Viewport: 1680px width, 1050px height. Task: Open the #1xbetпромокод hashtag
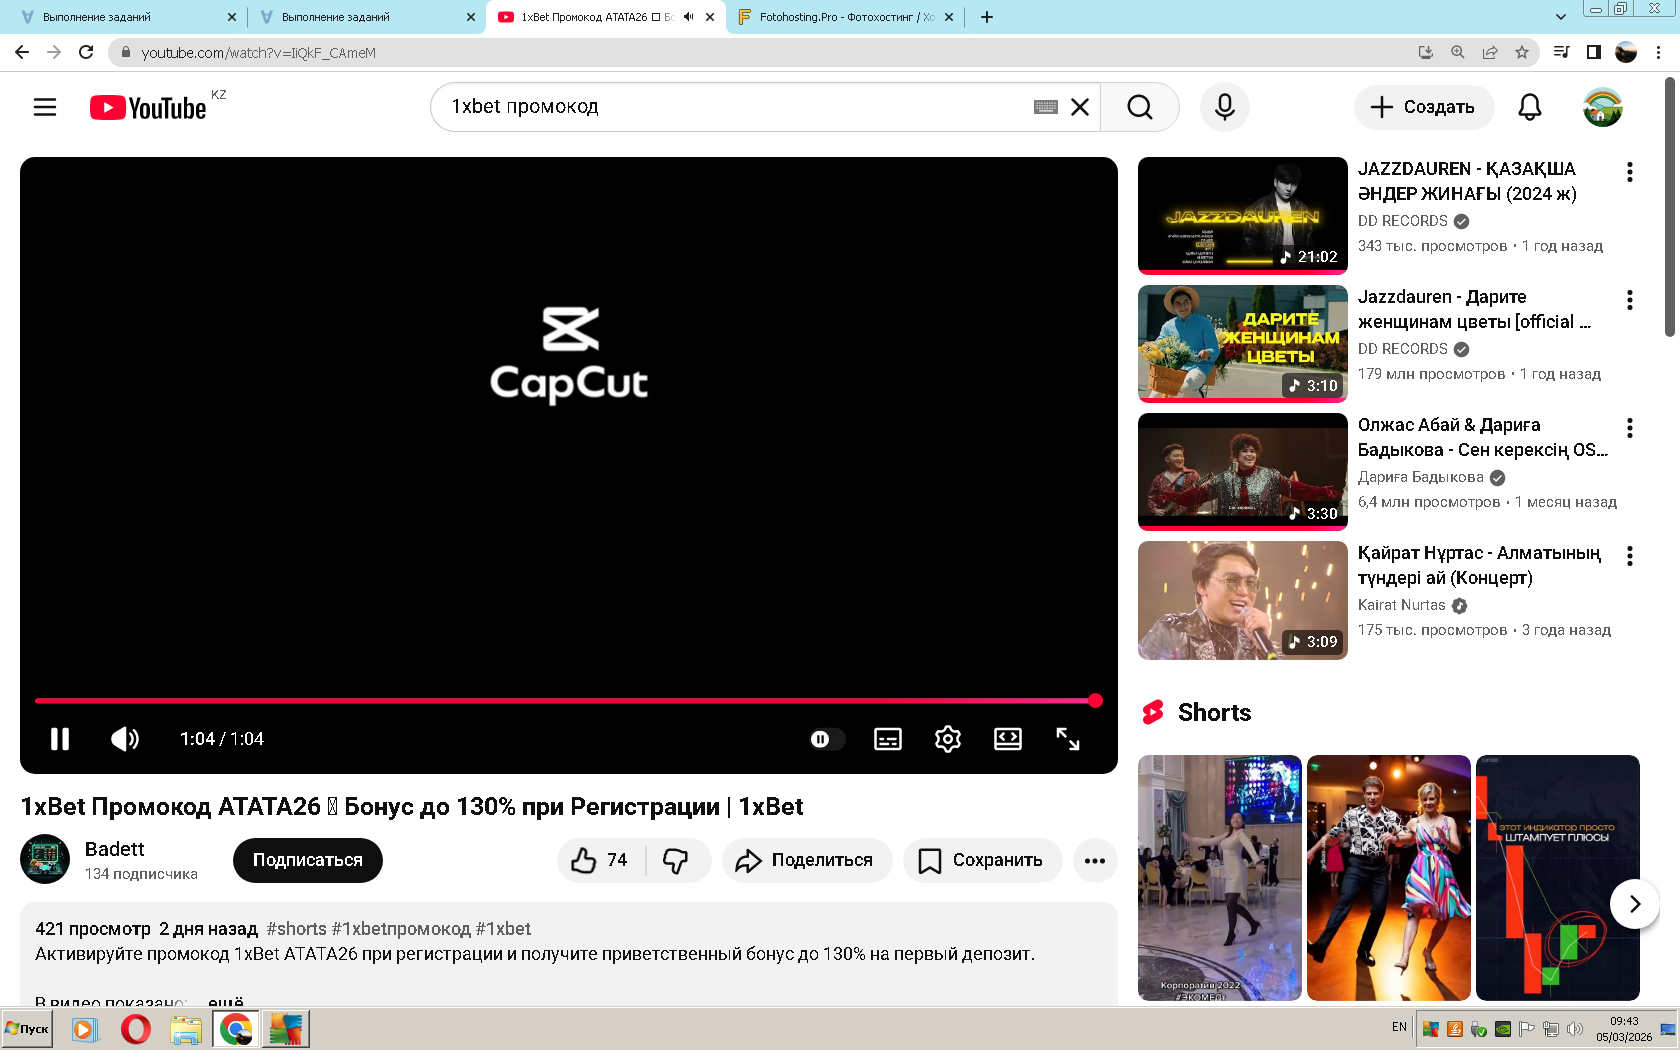click(401, 929)
